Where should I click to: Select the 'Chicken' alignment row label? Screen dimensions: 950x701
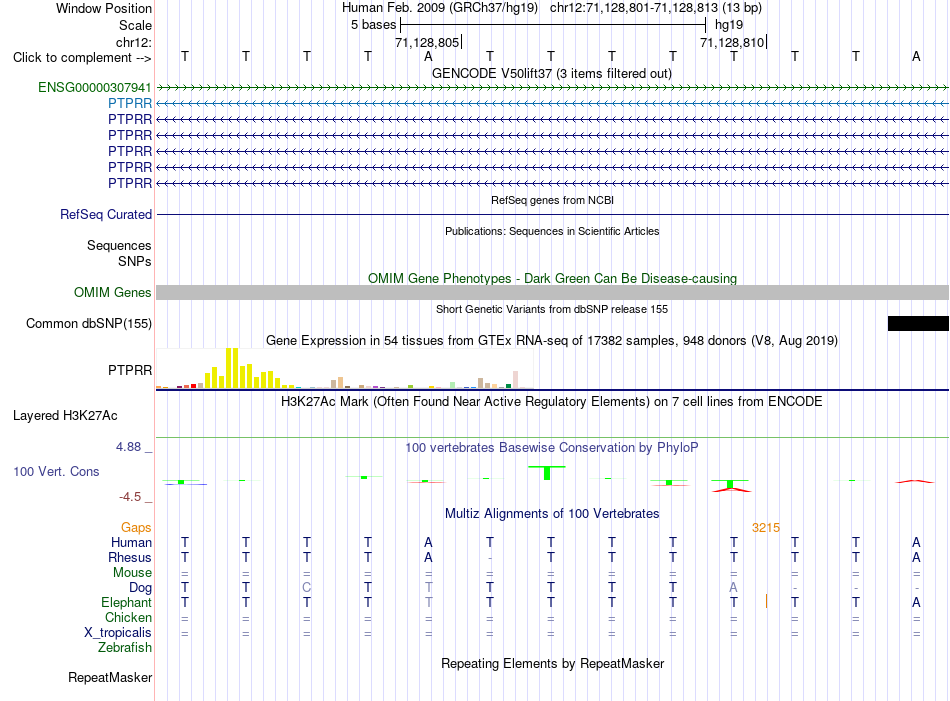(128, 617)
